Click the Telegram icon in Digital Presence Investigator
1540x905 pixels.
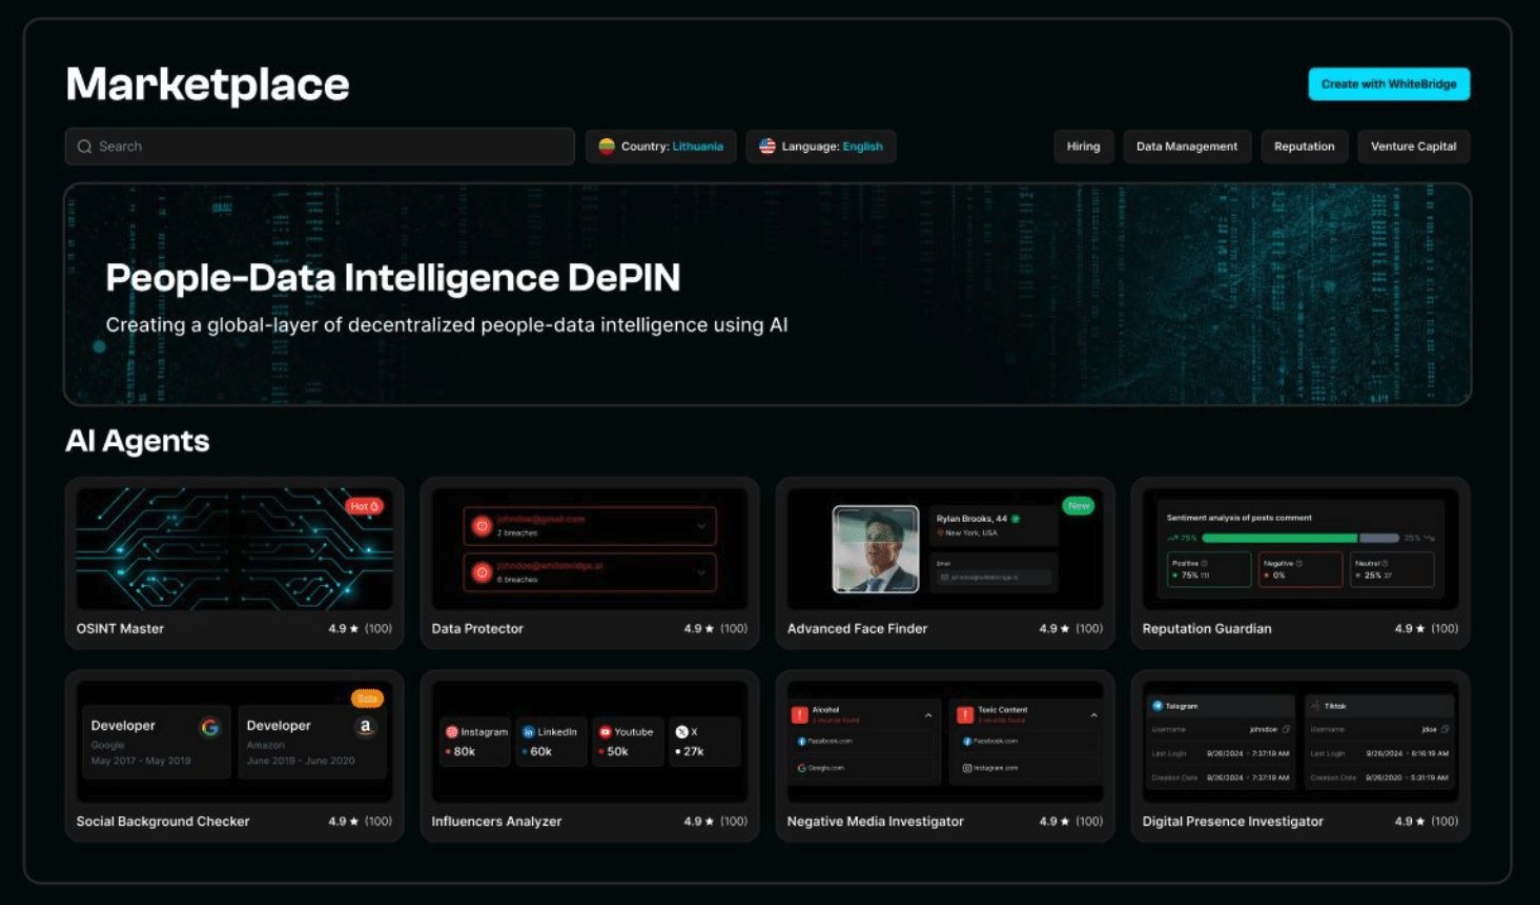click(x=1158, y=706)
